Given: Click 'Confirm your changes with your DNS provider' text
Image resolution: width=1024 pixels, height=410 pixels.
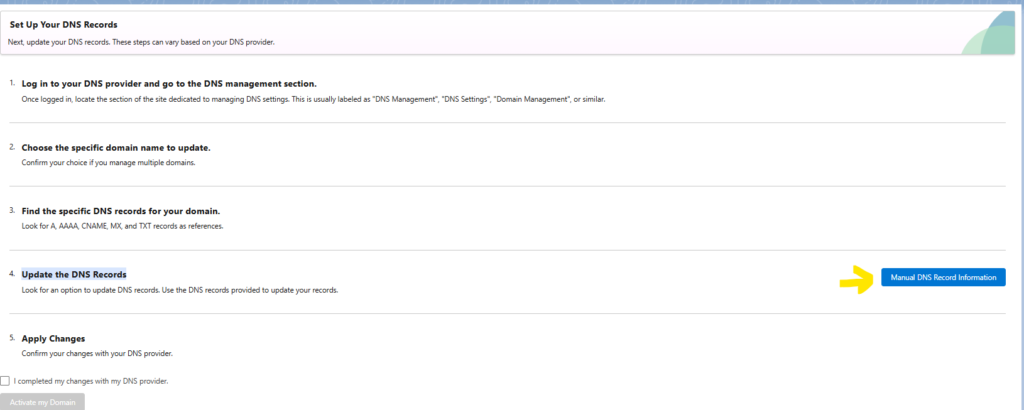Looking at the screenshot, I should pyautogui.click(x=97, y=354).
